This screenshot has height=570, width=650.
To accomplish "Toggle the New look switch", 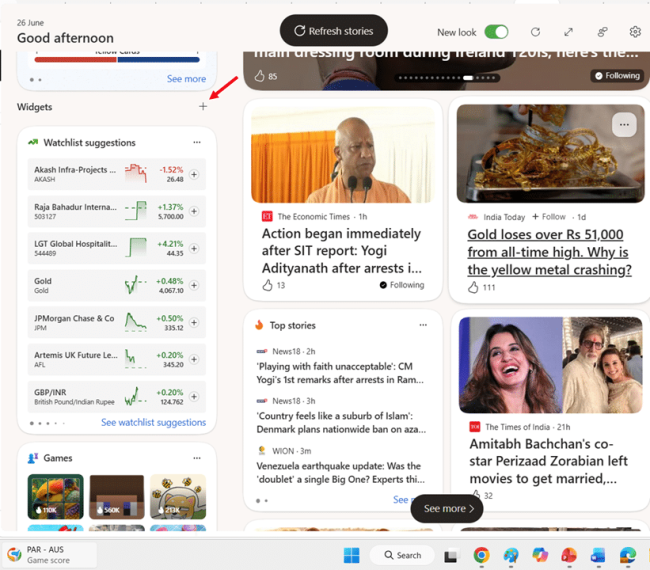I will pos(496,32).
